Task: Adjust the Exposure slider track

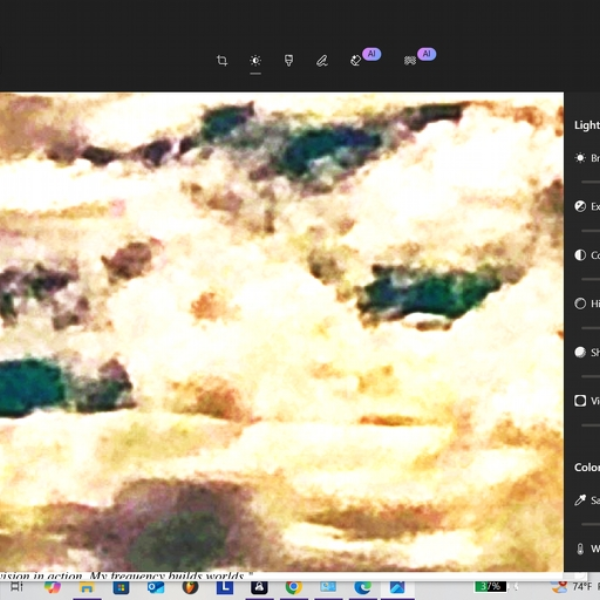Action: 590,231
